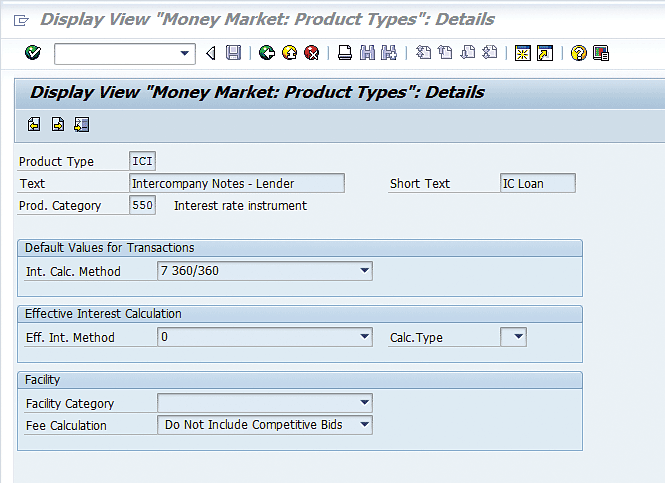This screenshot has width=665, height=483.
Task: Go to next entry icon
Action: coord(58,124)
